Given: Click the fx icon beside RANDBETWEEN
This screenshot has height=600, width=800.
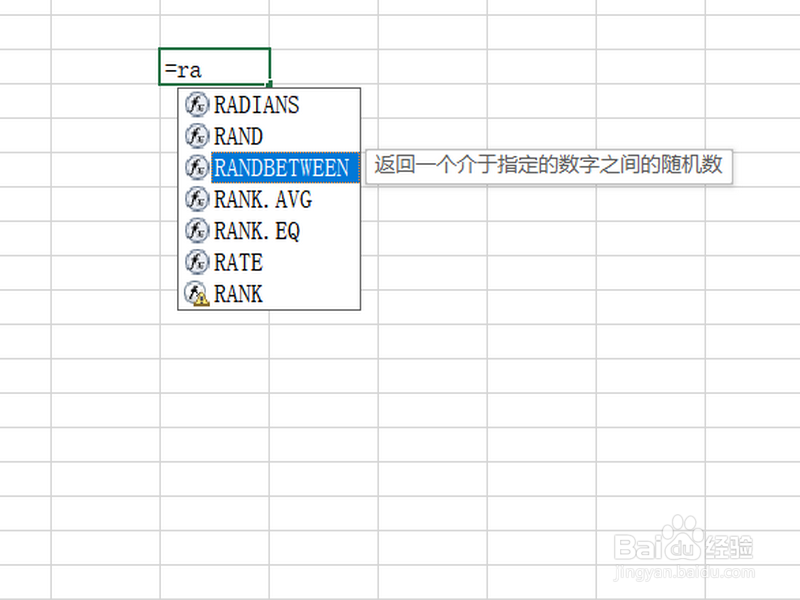Looking at the screenshot, I should coord(197,167).
